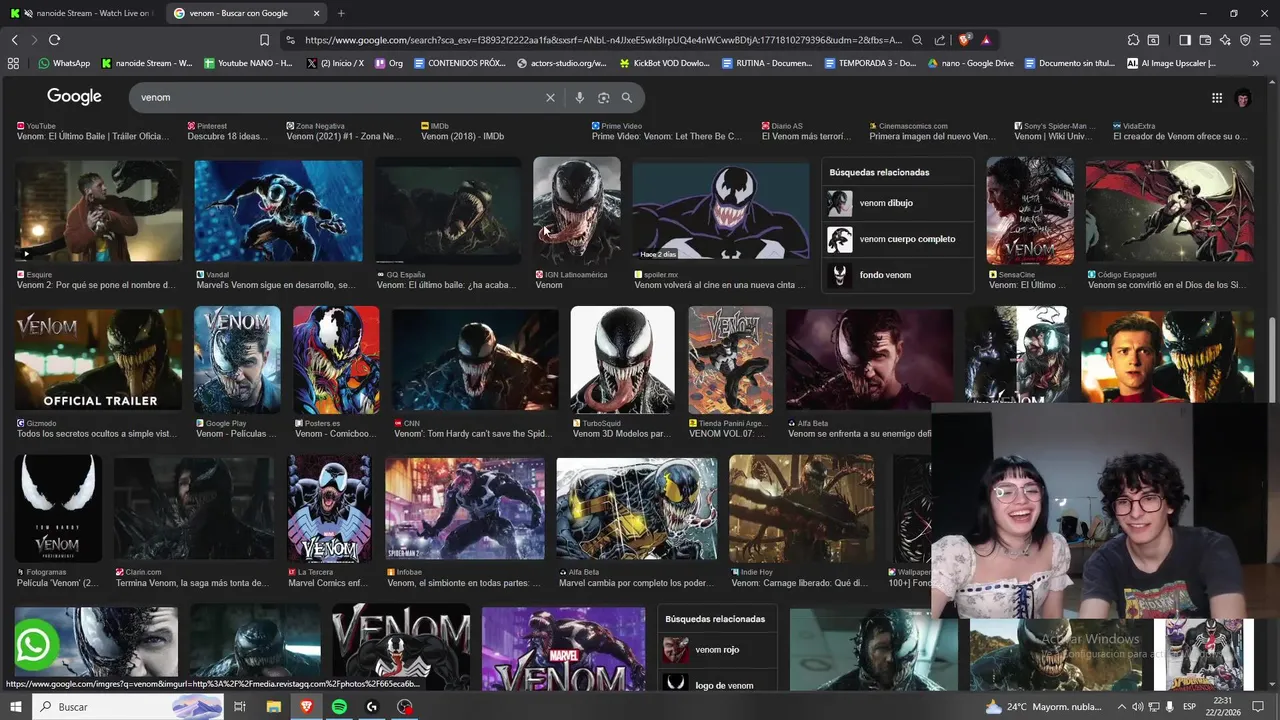1280x720 pixels.
Task: Open the Windows Start menu
Action: point(15,706)
